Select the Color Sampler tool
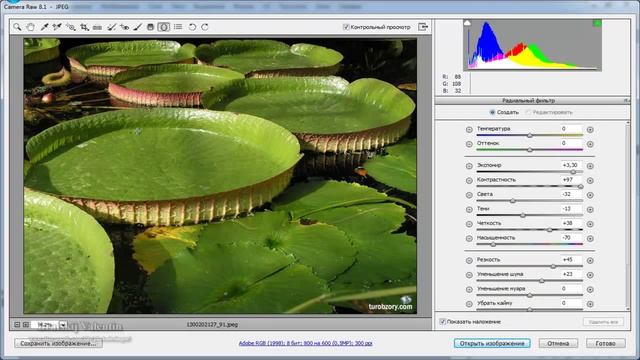This screenshot has height=360, width=640. coord(57,27)
